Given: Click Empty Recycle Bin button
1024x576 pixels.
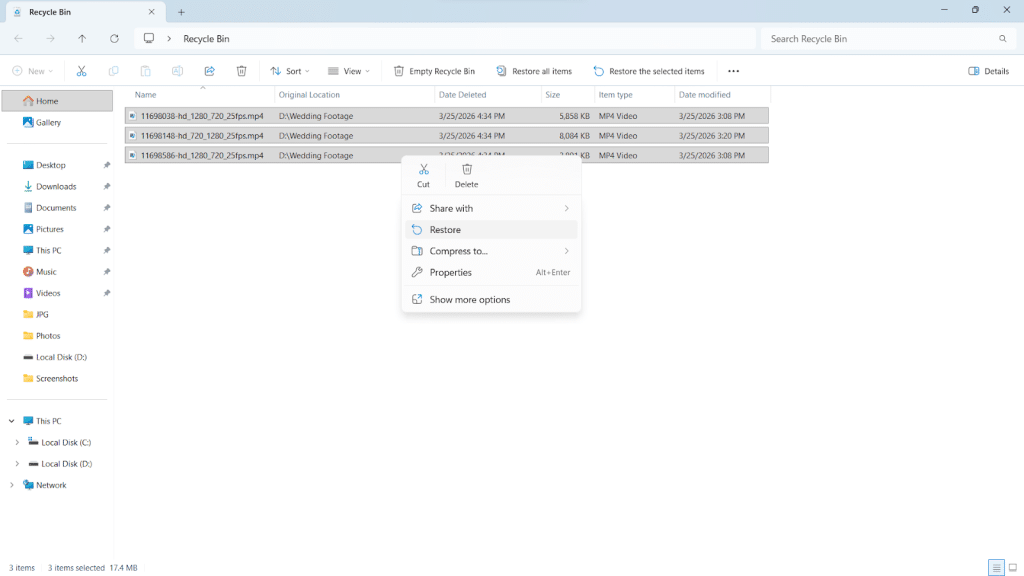Looking at the screenshot, I should 434,71.
